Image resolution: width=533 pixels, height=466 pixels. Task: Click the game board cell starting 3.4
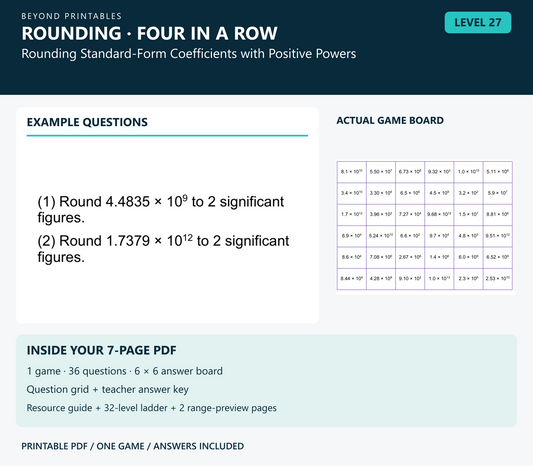[x=351, y=193]
